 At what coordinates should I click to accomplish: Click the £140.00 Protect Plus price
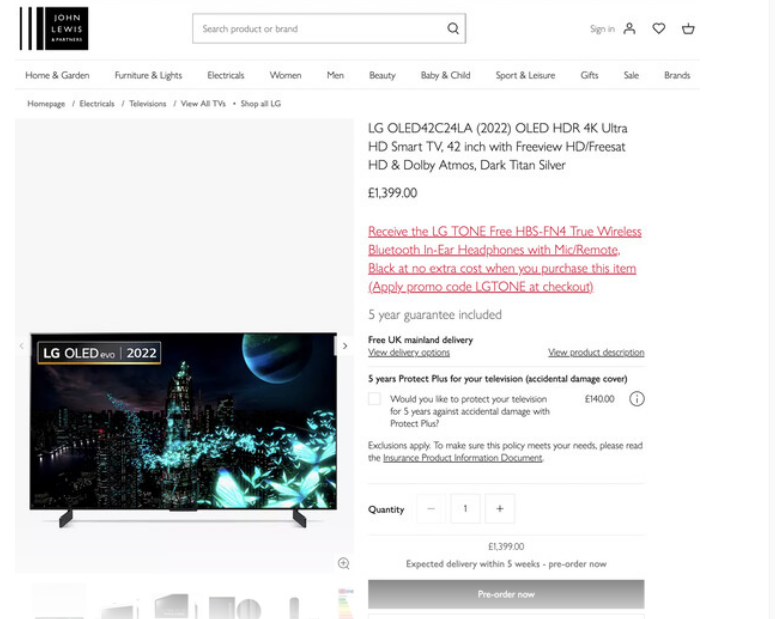point(600,398)
